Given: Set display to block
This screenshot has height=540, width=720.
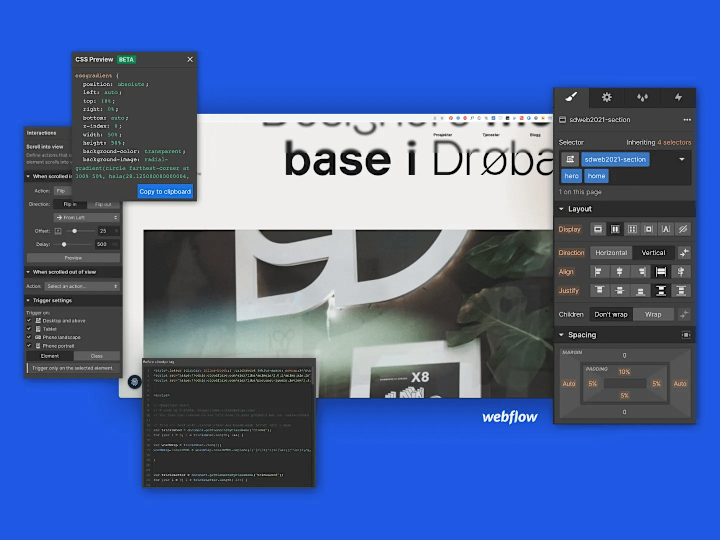Looking at the screenshot, I should point(598,229).
